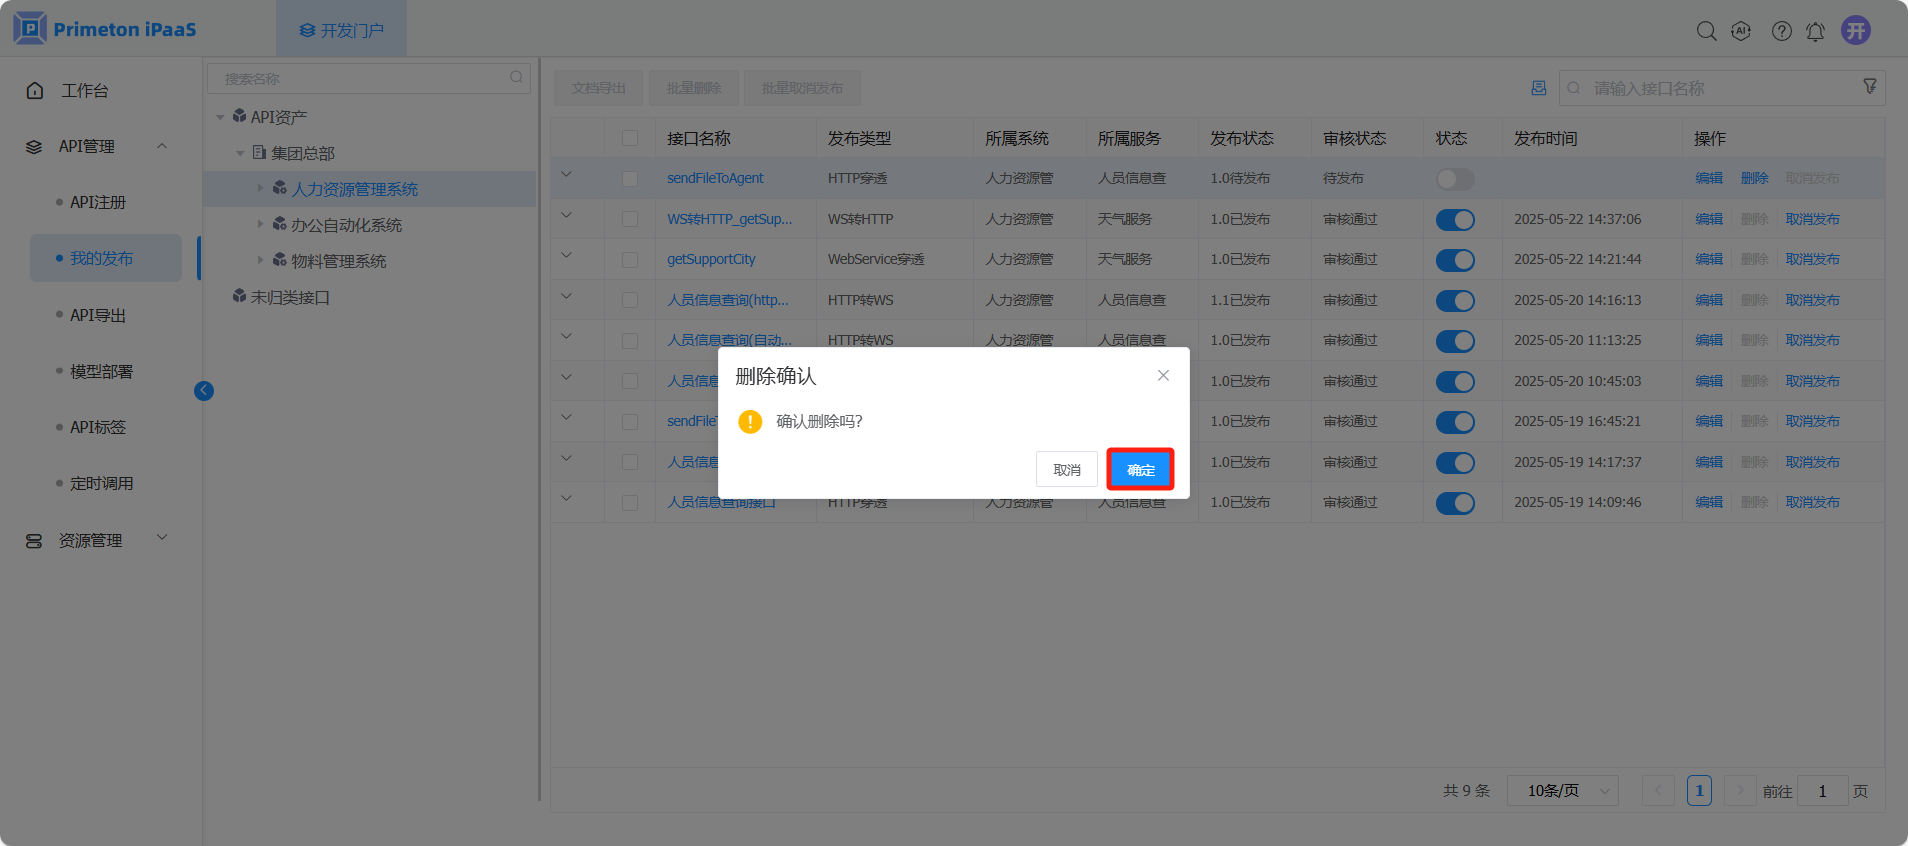Image resolution: width=1908 pixels, height=846 pixels.
Task: Toggle status switch for sendFileToAgent row
Action: 1454,179
